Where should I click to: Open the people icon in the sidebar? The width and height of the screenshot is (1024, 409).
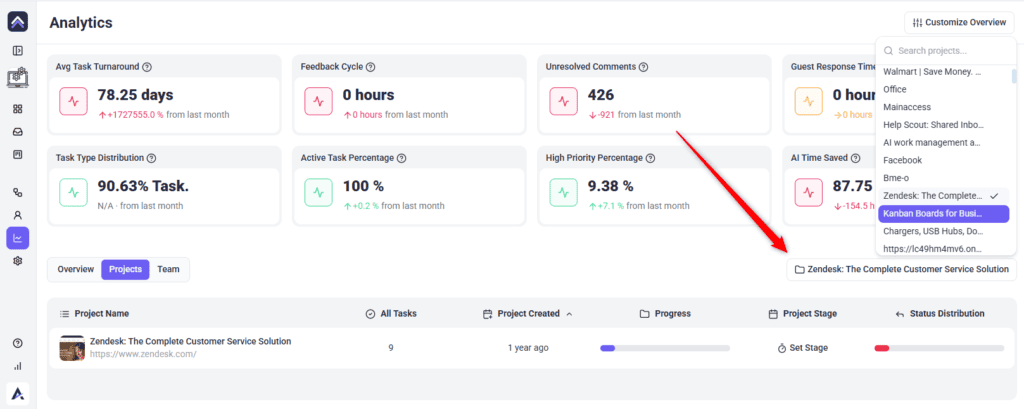coord(18,215)
